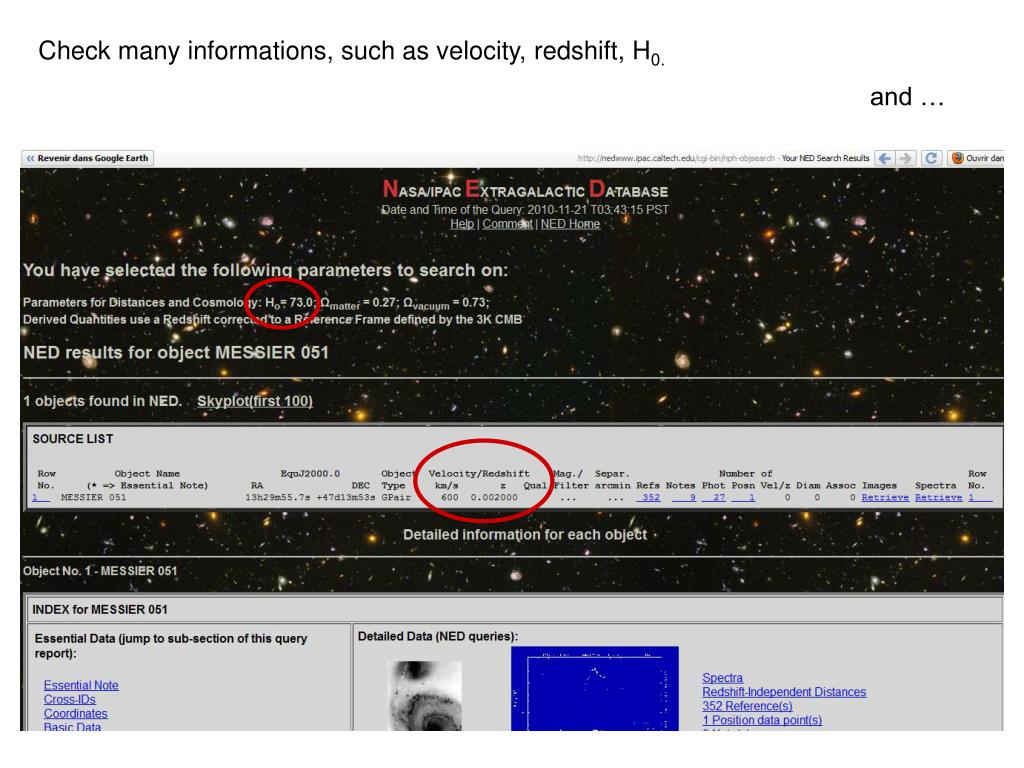Select the object name MESSIER 051 in the table
1024x768 pixels.
point(93,498)
